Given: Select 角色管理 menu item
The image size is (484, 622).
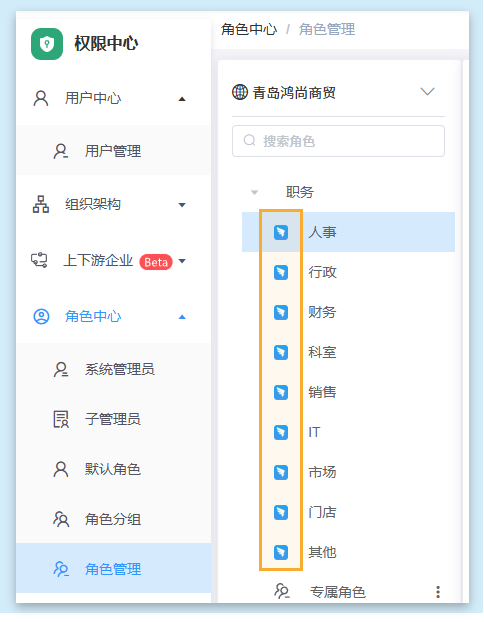Looking at the screenshot, I should [x=113, y=568].
